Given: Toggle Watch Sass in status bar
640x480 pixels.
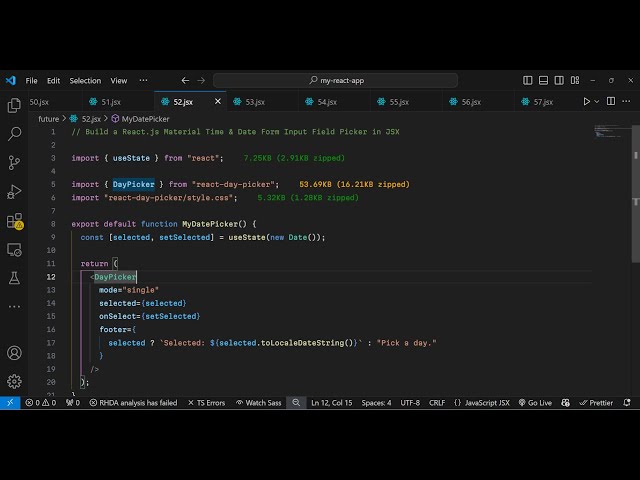Looking at the screenshot, I should pos(258,403).
